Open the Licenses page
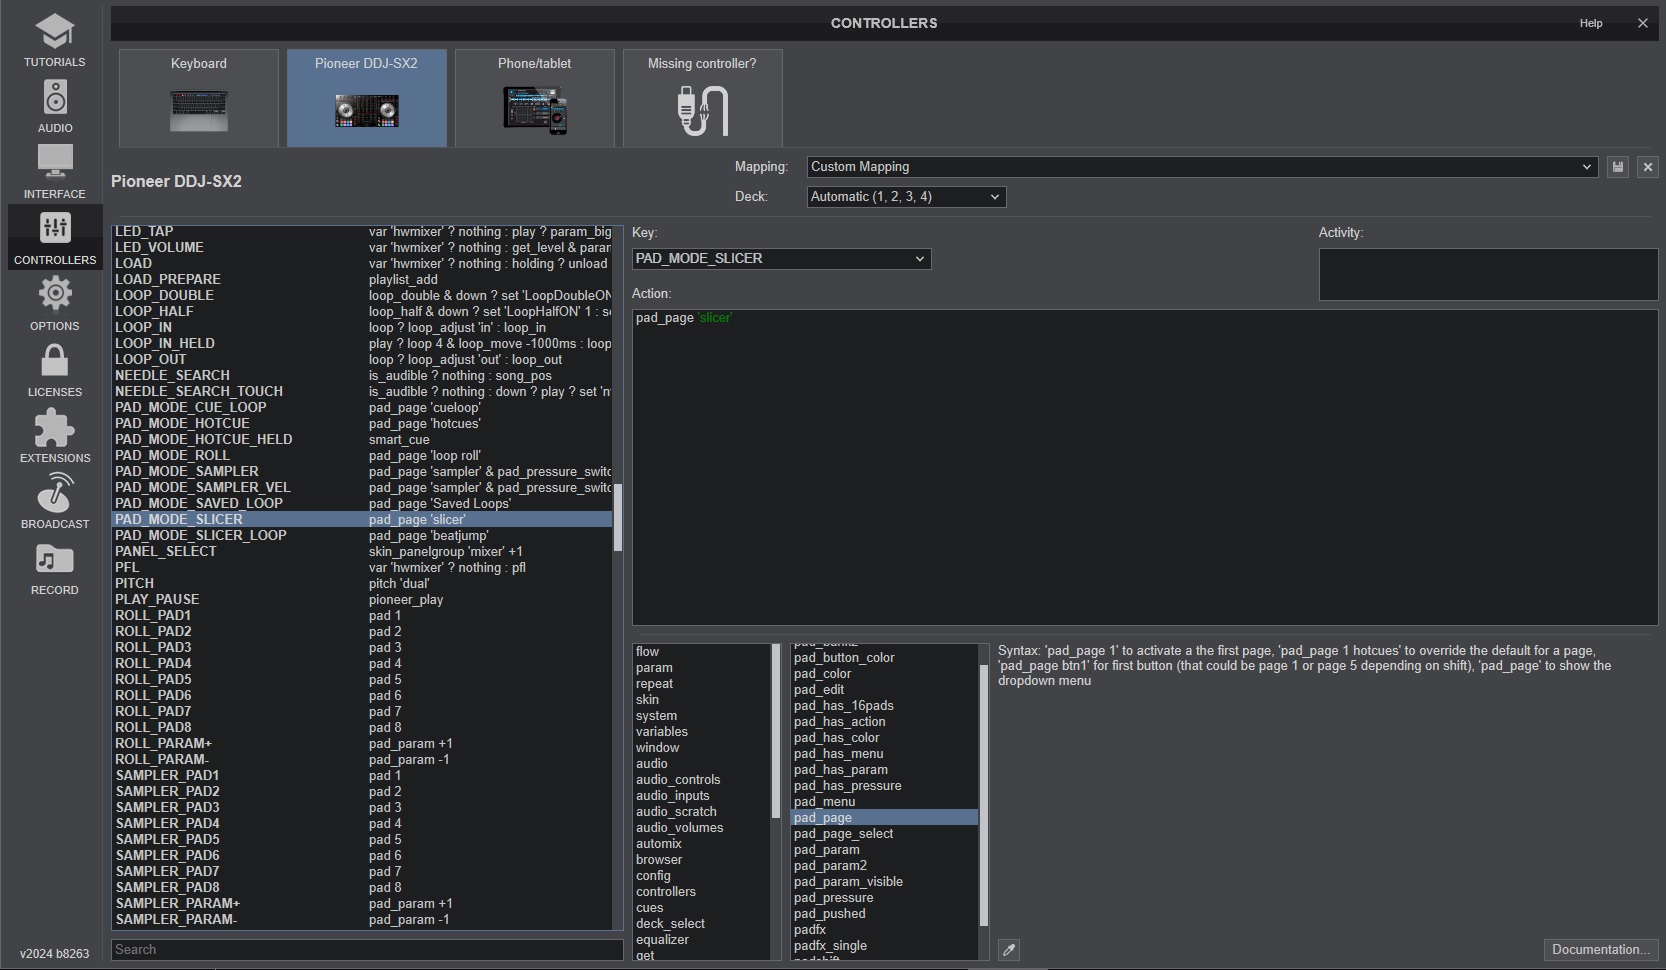 point(55,370)
